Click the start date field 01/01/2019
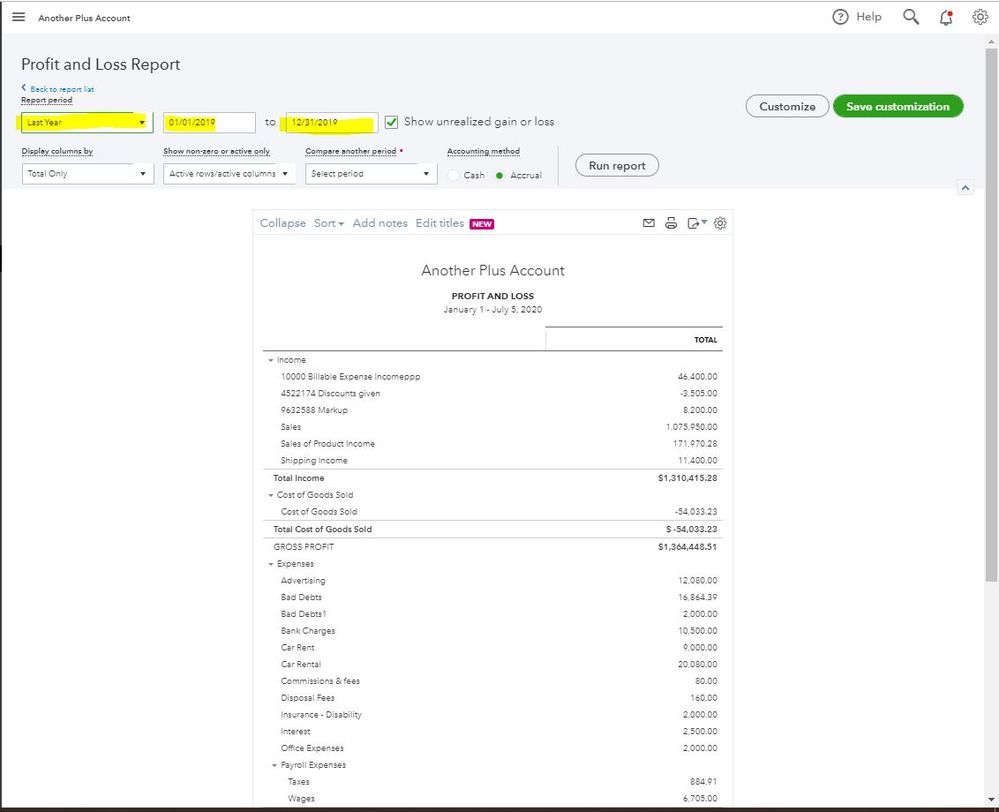Screen dimensions: 999x812 point(209,122)
